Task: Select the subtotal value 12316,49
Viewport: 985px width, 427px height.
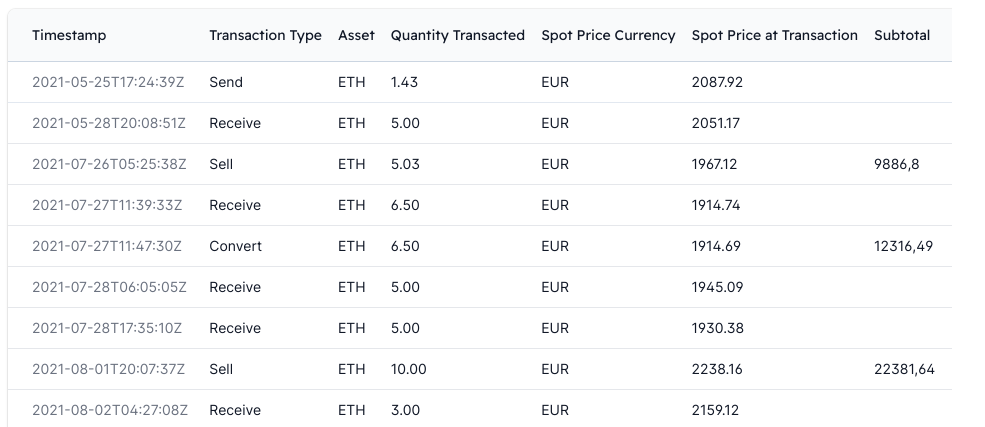Action: click(x=903, y=246)
